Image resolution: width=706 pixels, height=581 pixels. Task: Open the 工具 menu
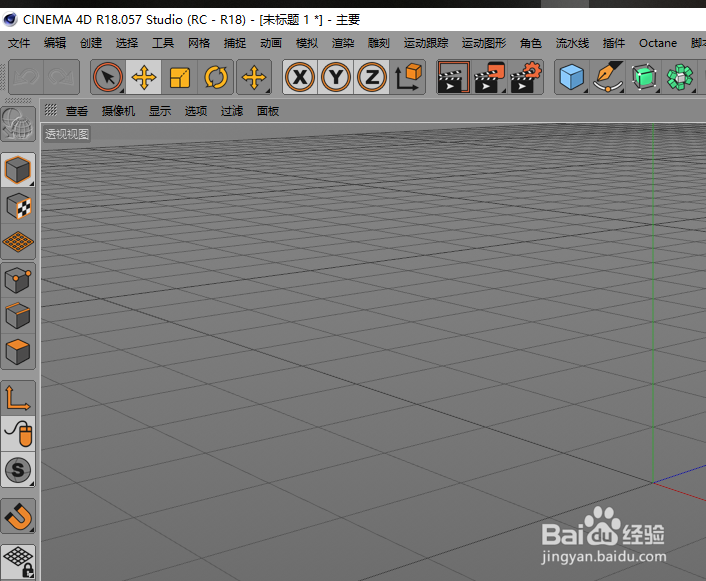(x=163, y=43)
